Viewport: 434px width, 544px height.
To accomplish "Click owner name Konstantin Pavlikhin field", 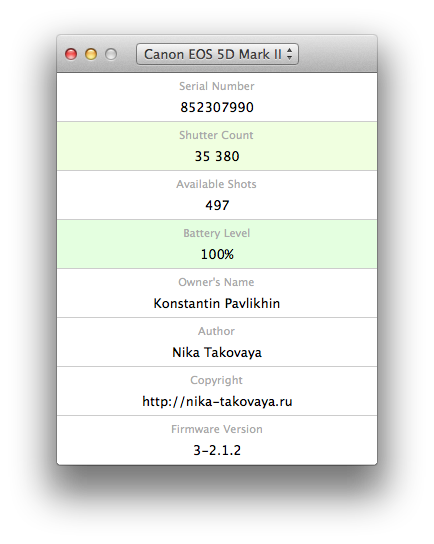I will pyautogui.click(x=217, y=303).
